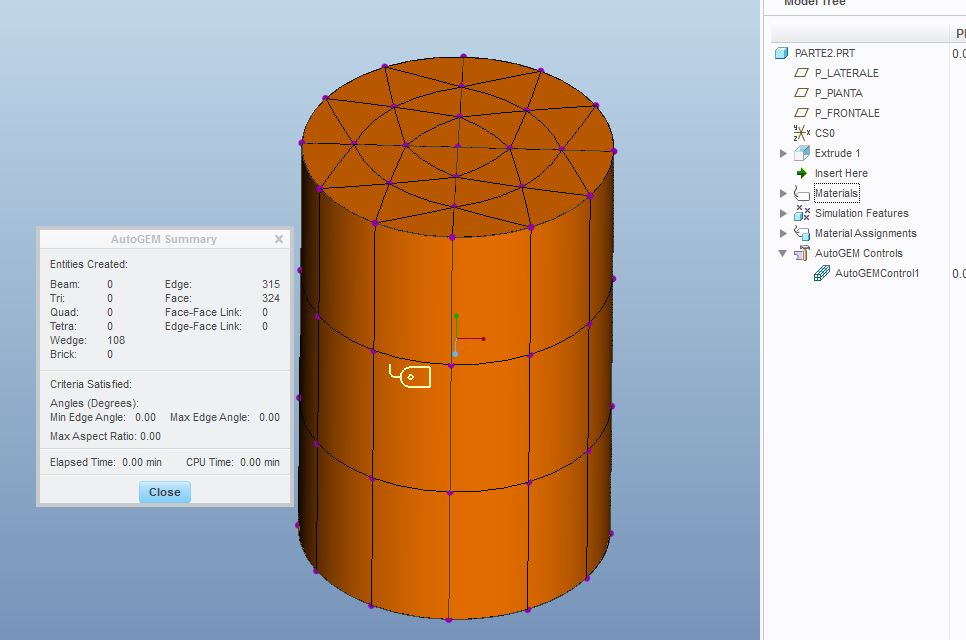Viewport: 966px width, 640px height.
Task: Select the Extrude 1 tree entry label
Action: (x=837, y=153)
